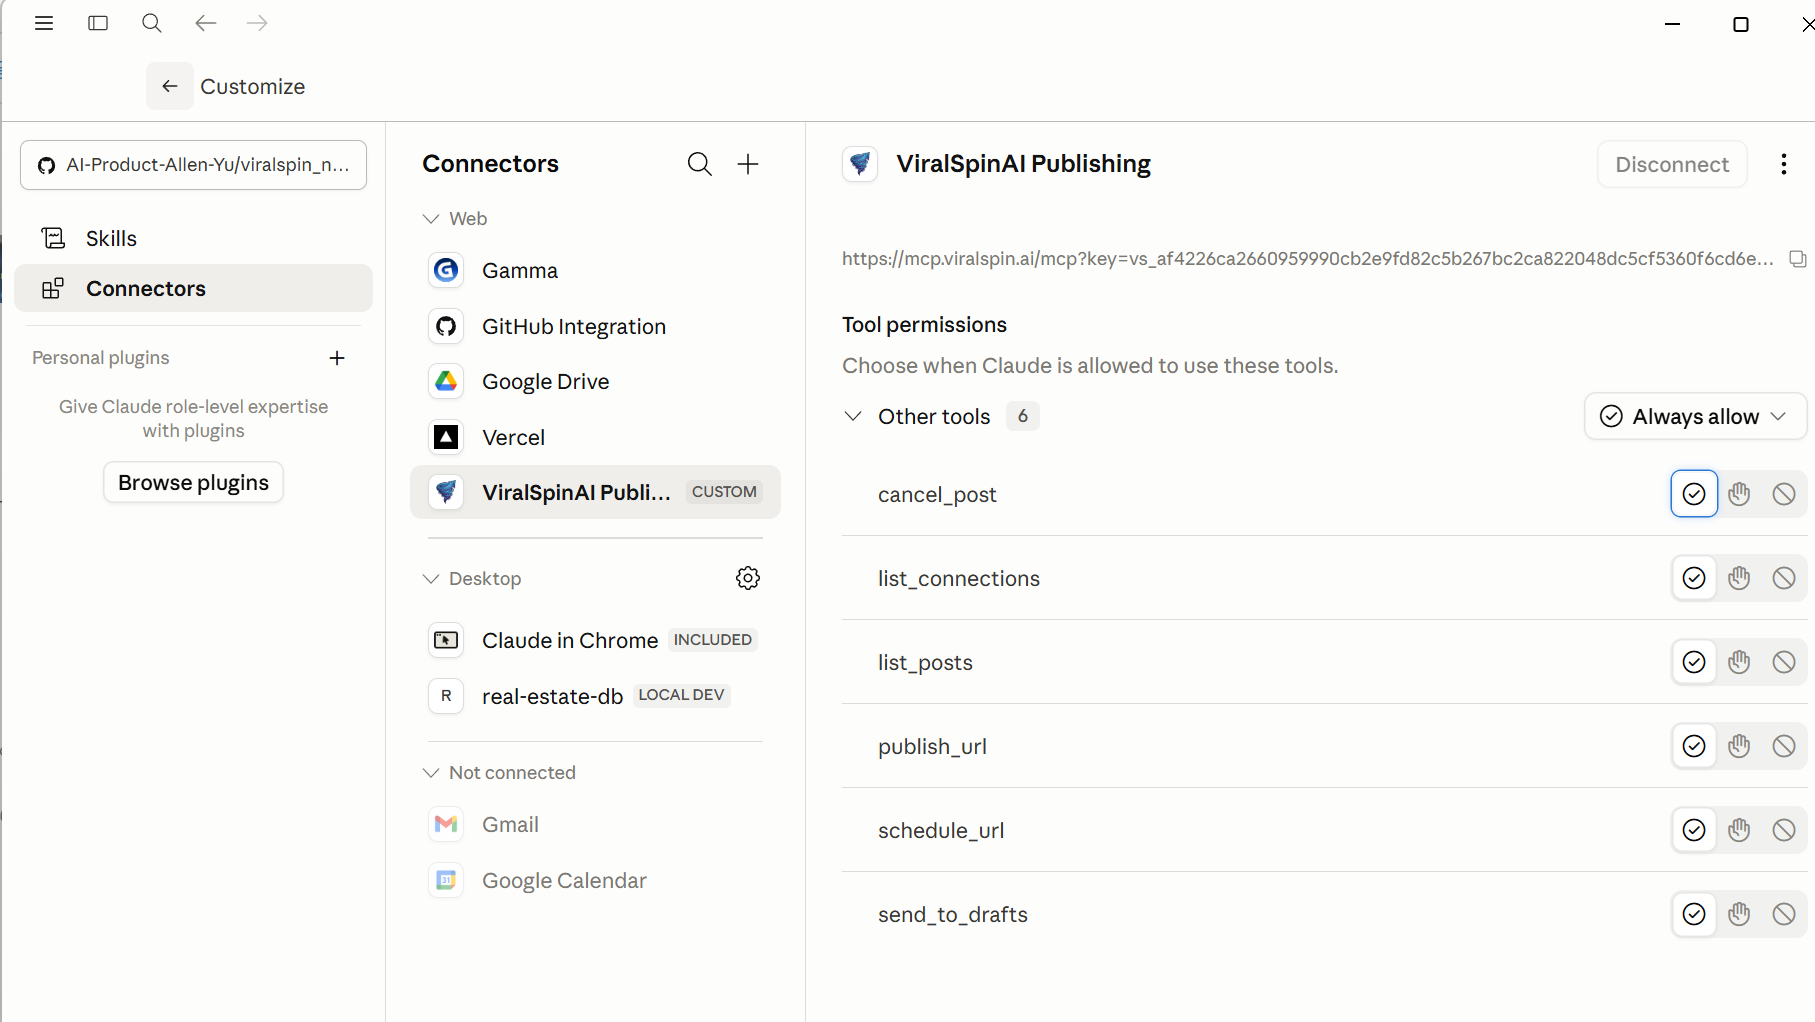Go forward with the top right arrow
Image resolution: width=1815 pixels, height=1022 pixels.
(257, 23)
